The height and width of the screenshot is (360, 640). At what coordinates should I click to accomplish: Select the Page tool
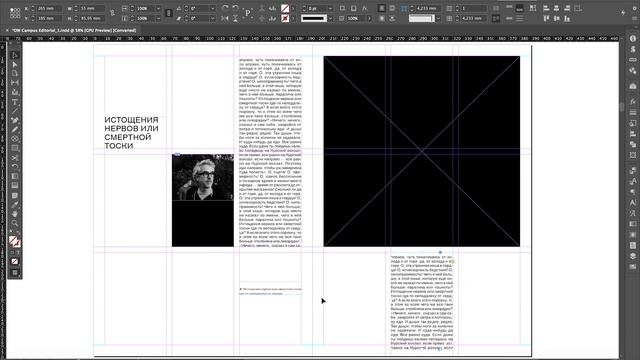tap(15, 73)
